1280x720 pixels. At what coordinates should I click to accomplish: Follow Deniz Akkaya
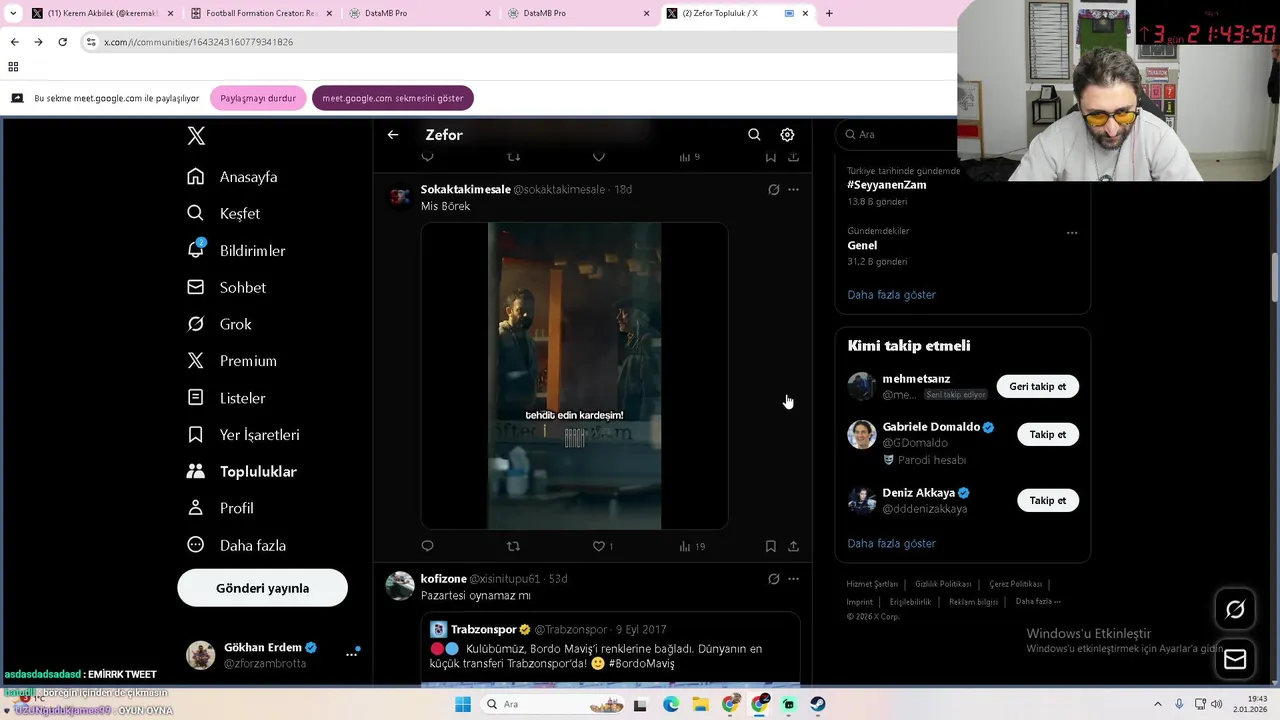coord(1047,500)
